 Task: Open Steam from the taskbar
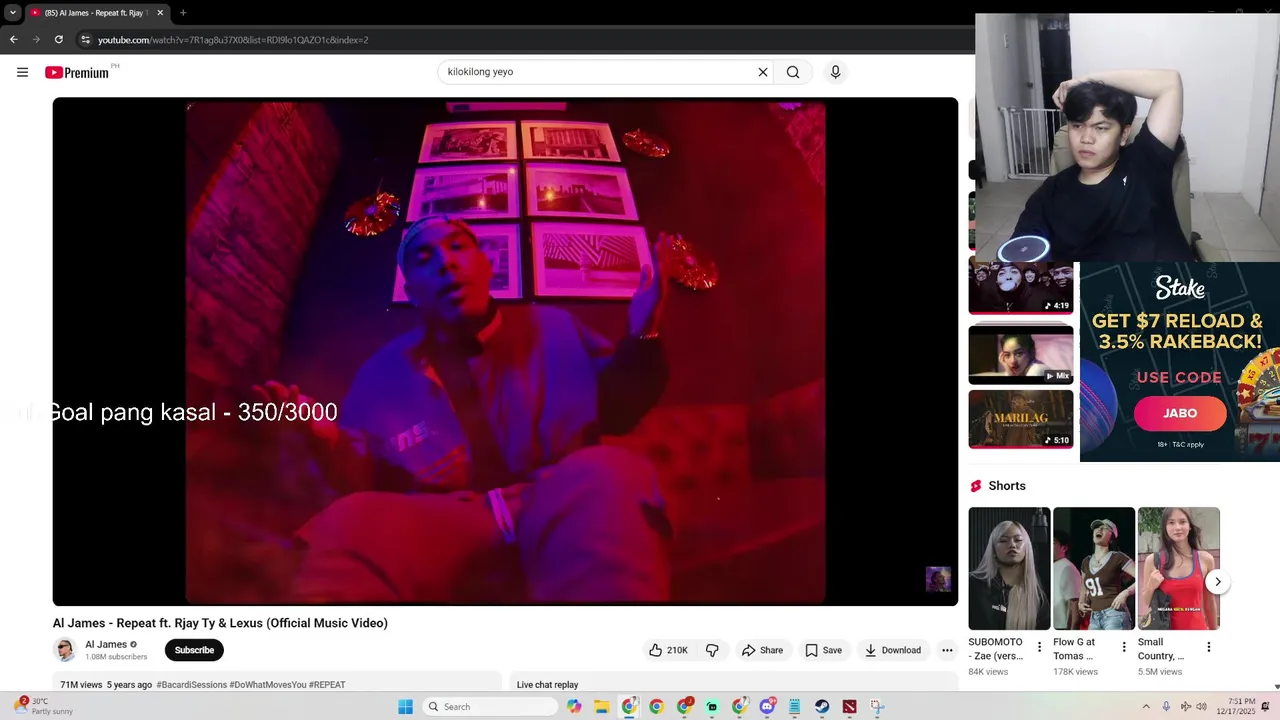pyautogui.click(x=822, y=707)
